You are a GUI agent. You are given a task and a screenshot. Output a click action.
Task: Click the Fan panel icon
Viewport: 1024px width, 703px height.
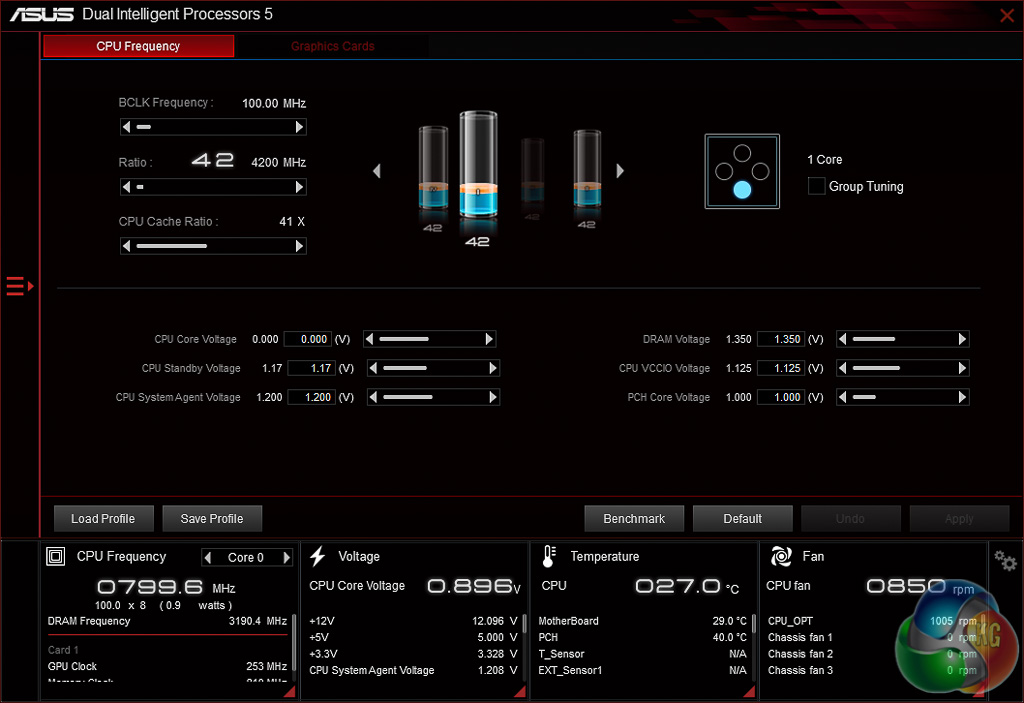[781, 557]
